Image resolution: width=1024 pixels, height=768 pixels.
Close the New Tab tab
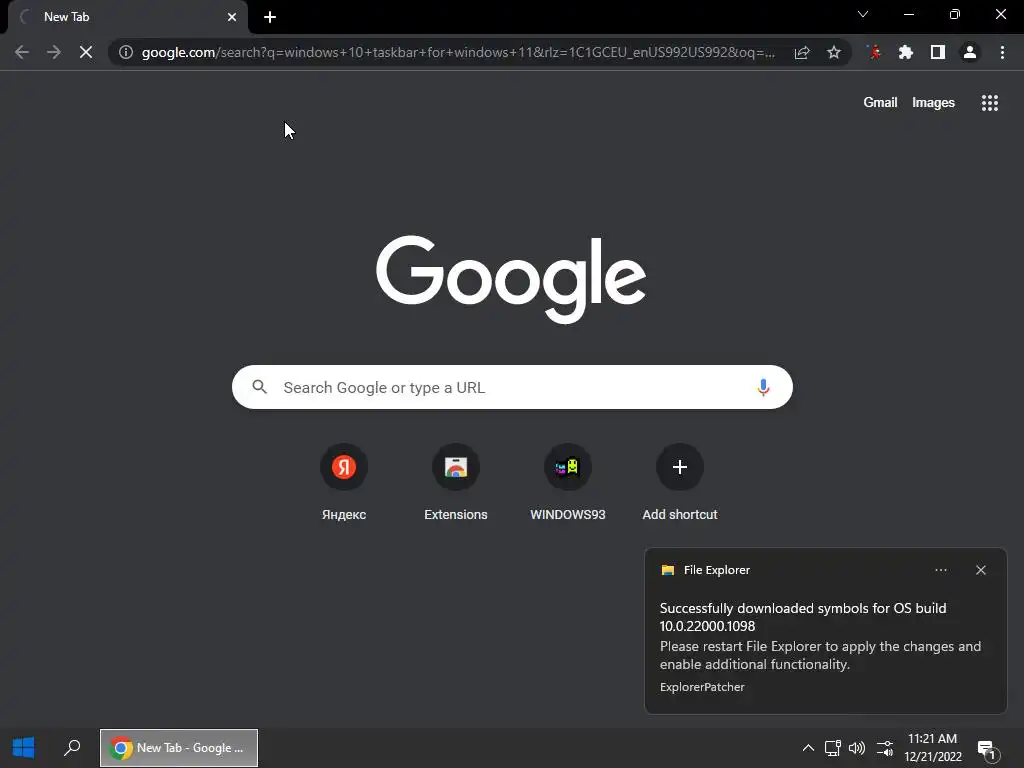point(232,17)
